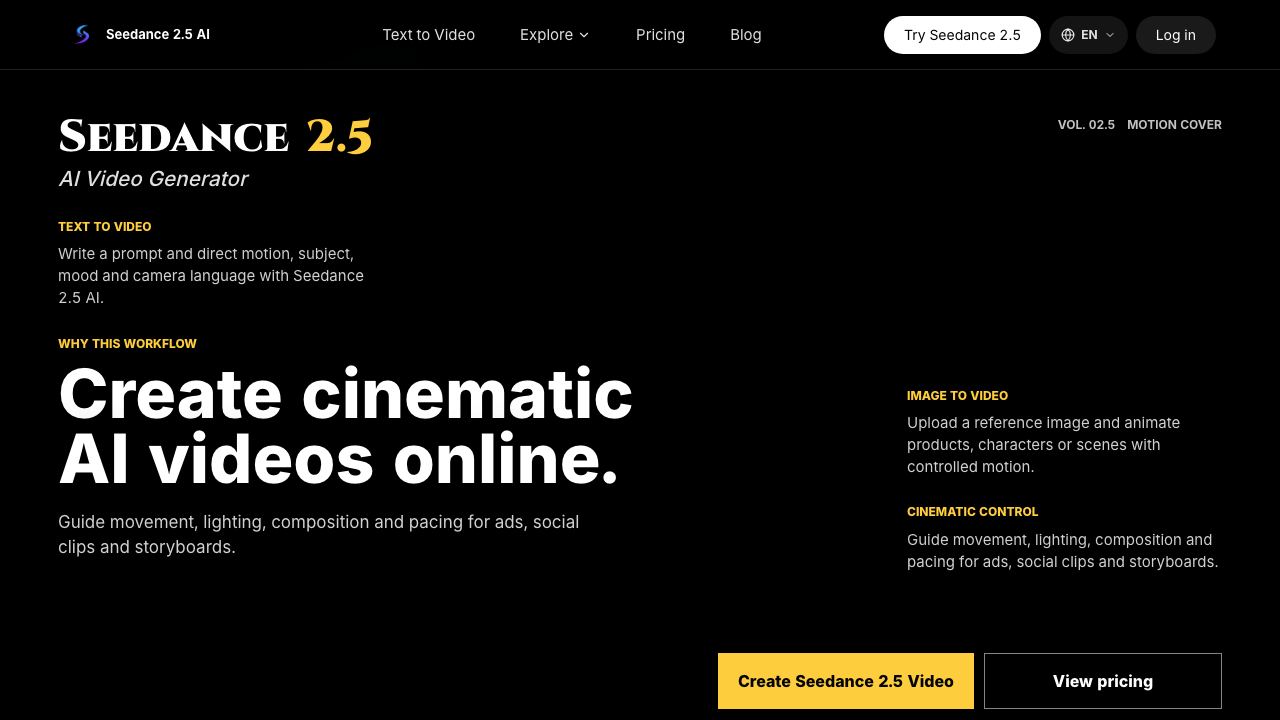Viewport: 1280px width, 720px height.
Task: Open the Text to Video page
Action: (x=428, y=34)
